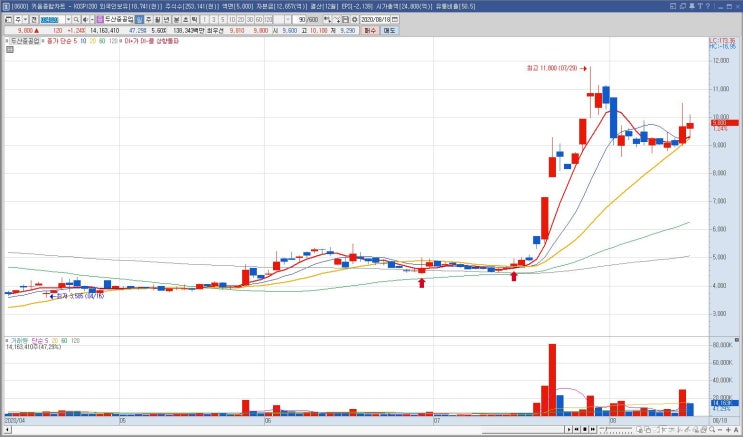Viewport: 743px width, 437px height.
Task: Click the pin window icon in title bar
Action: click(691, 6)
